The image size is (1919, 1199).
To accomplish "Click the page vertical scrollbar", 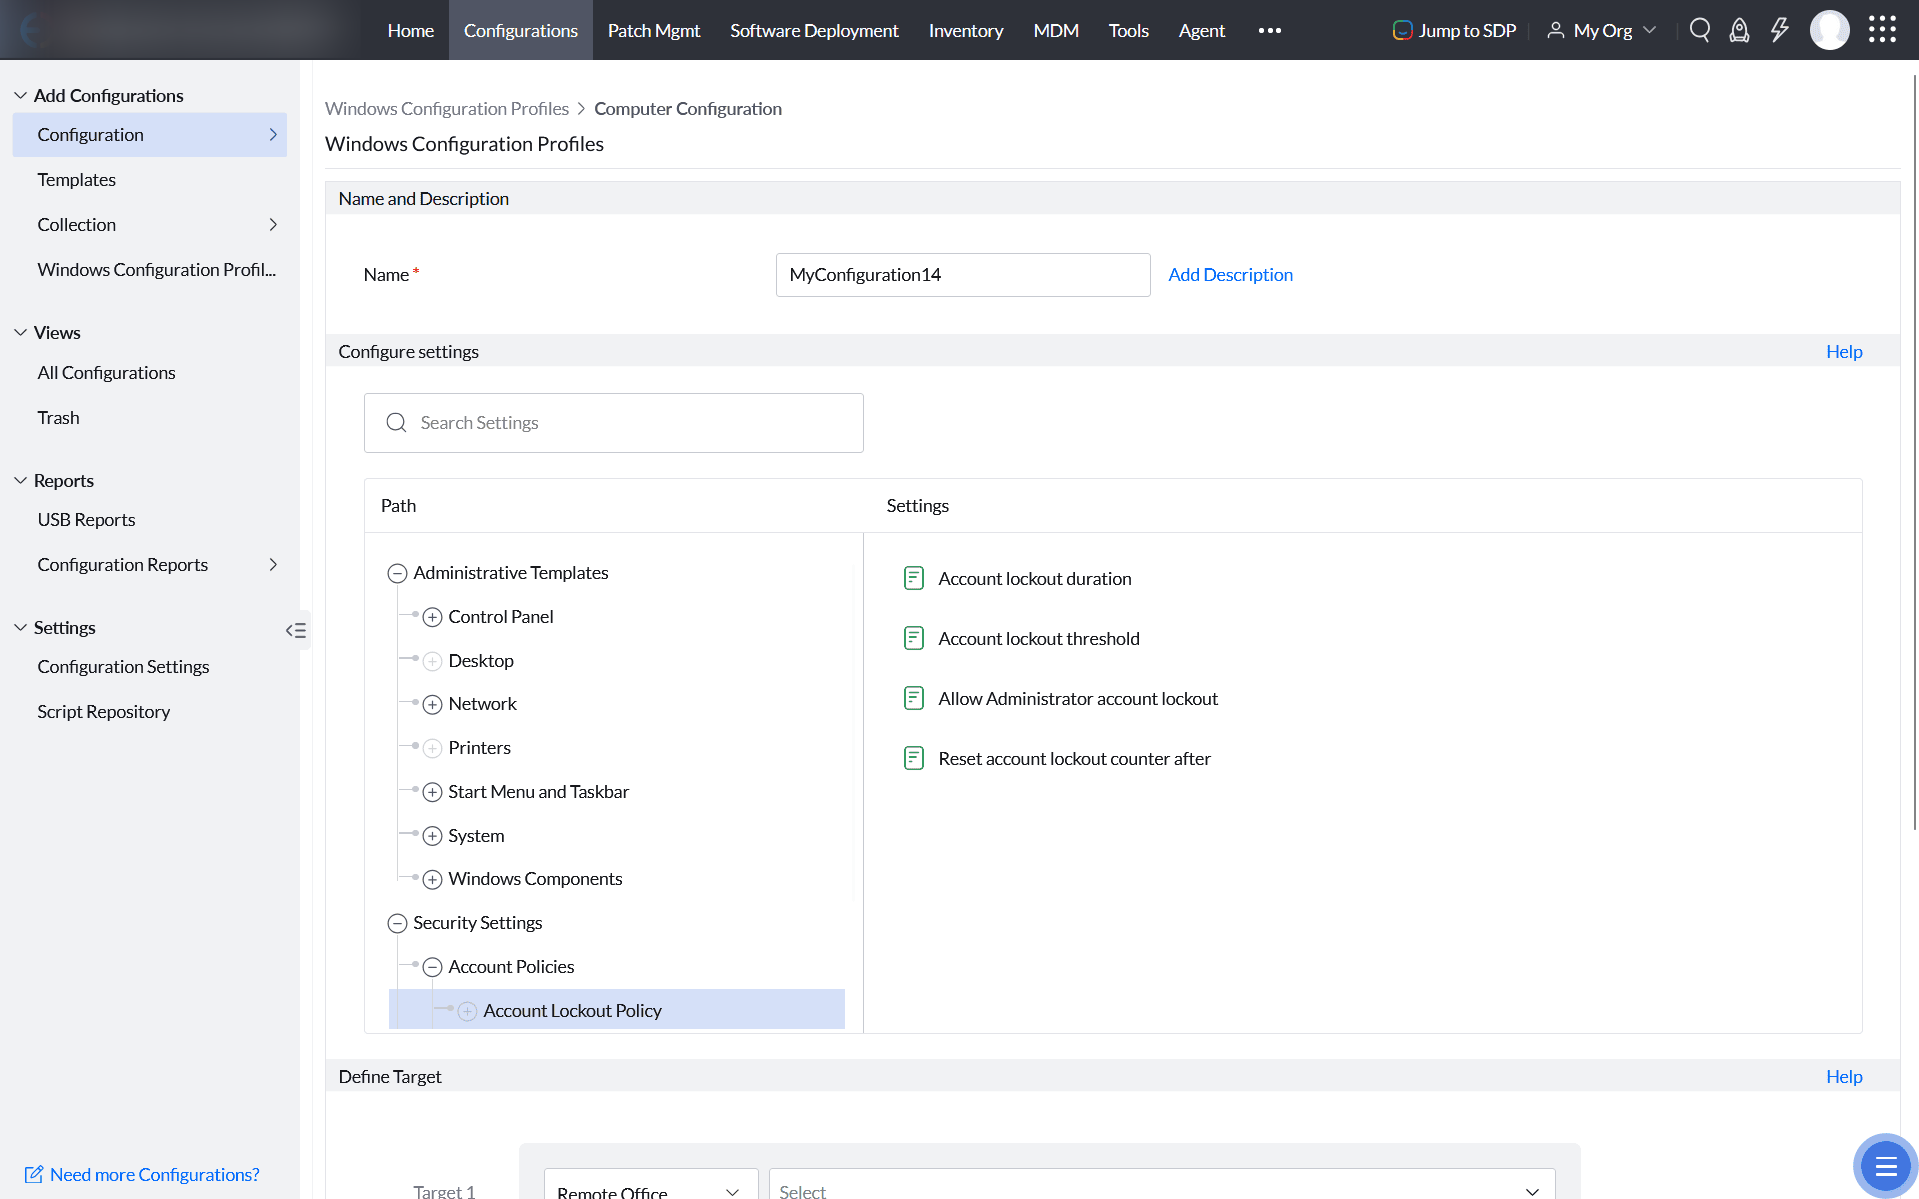I will tap(1914, 450).
